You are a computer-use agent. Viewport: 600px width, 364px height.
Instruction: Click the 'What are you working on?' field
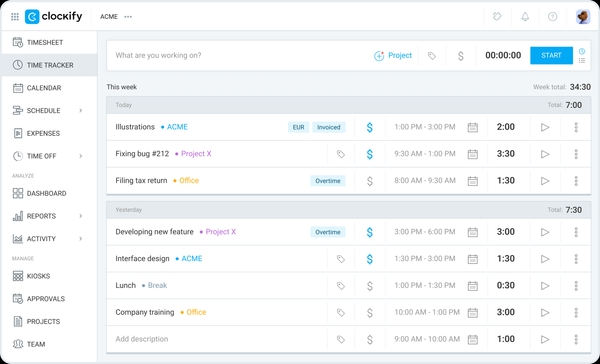[239, 55]
